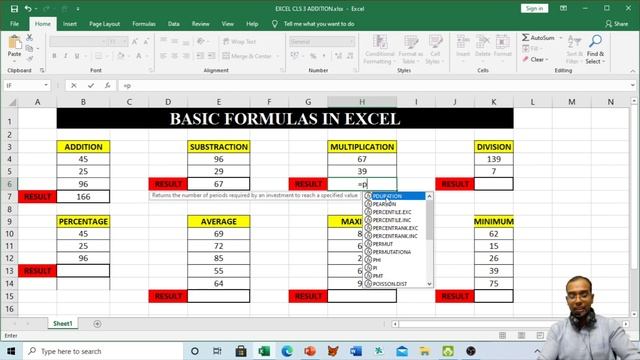Expand AutoSum dropdown arrow

(561, 38)
